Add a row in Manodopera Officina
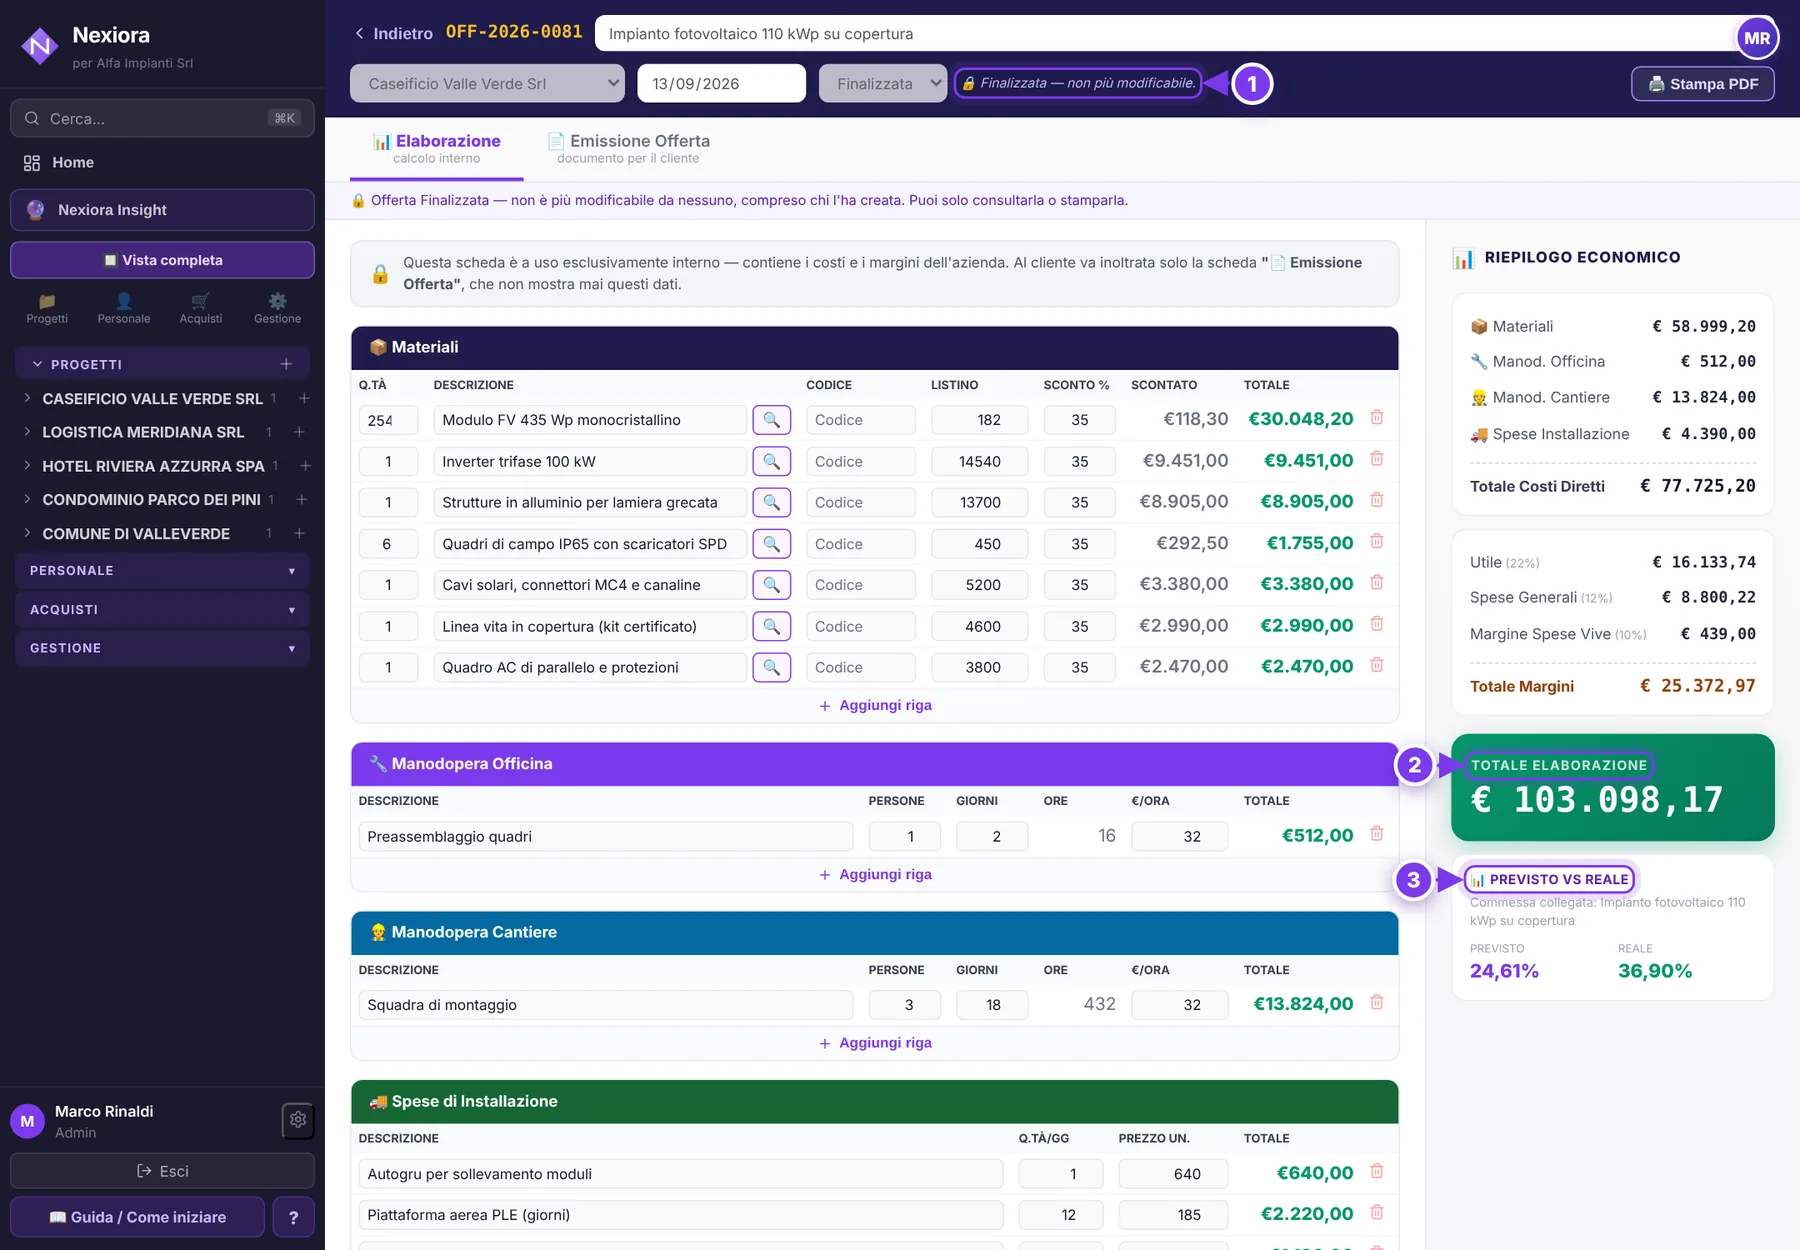The width and height of the screenshot is (1800, 1250). (x=875, y=874)
